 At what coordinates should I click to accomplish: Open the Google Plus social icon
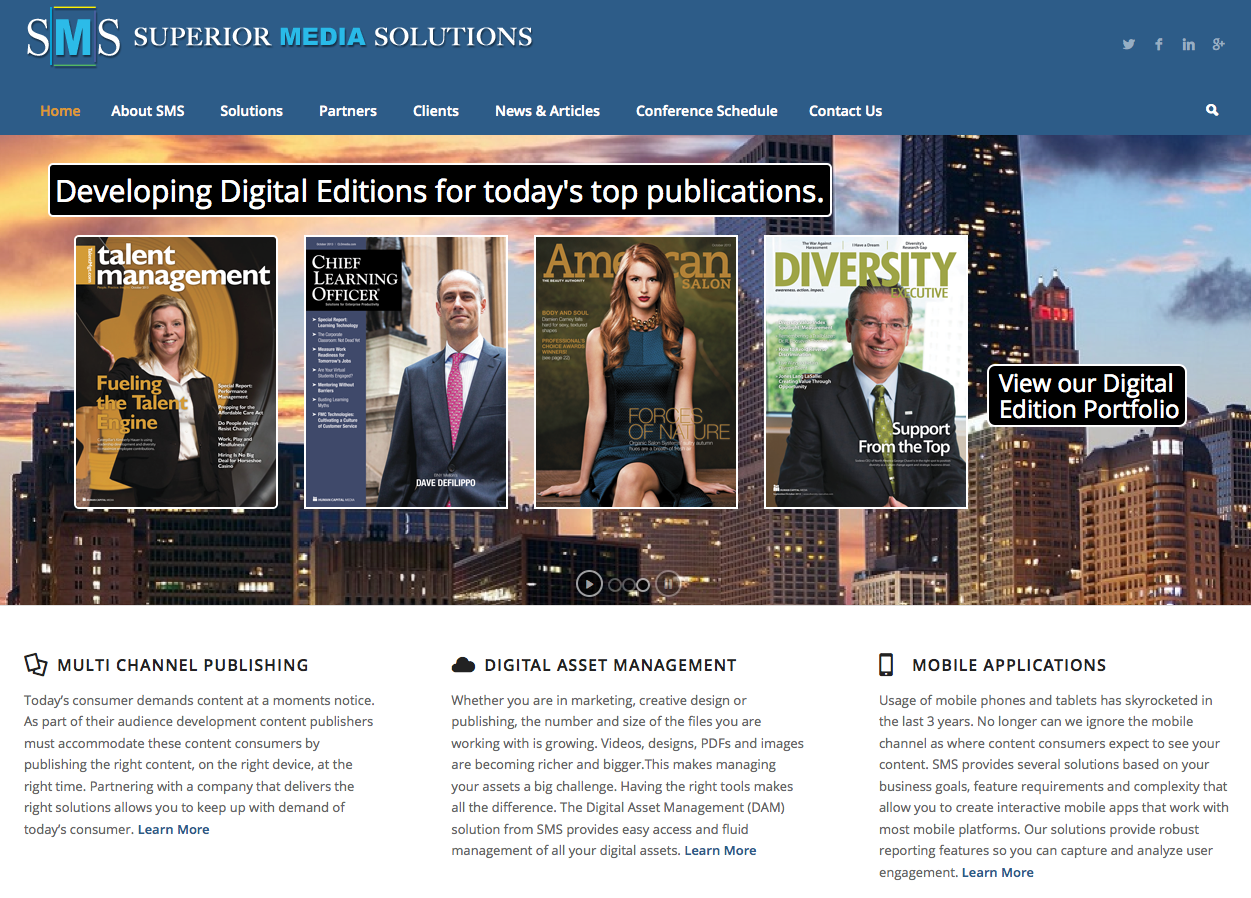coord(1218,44)
